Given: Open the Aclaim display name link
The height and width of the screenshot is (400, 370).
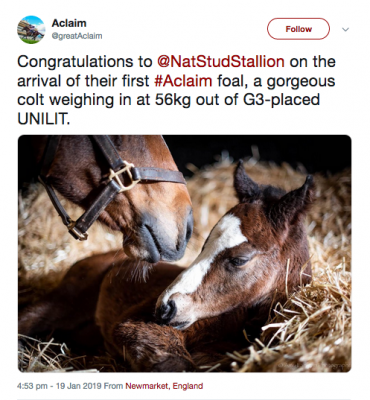Looking at the screenshot, I should [x=69, y=23].
